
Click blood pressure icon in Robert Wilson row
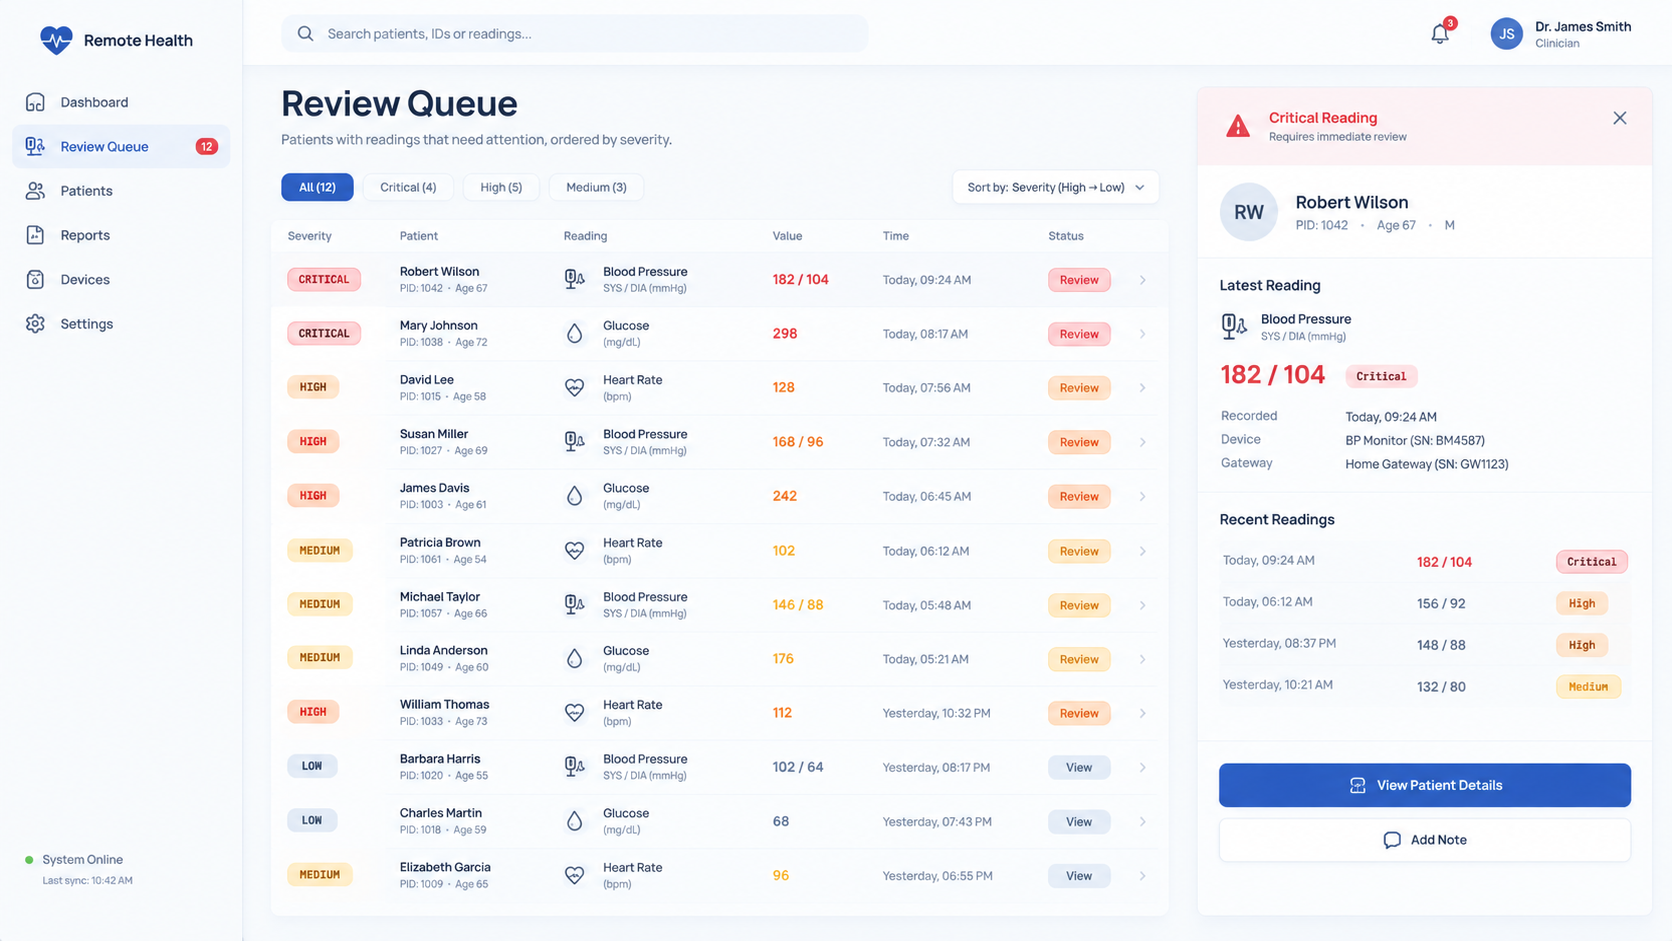(x=574, y=280)
